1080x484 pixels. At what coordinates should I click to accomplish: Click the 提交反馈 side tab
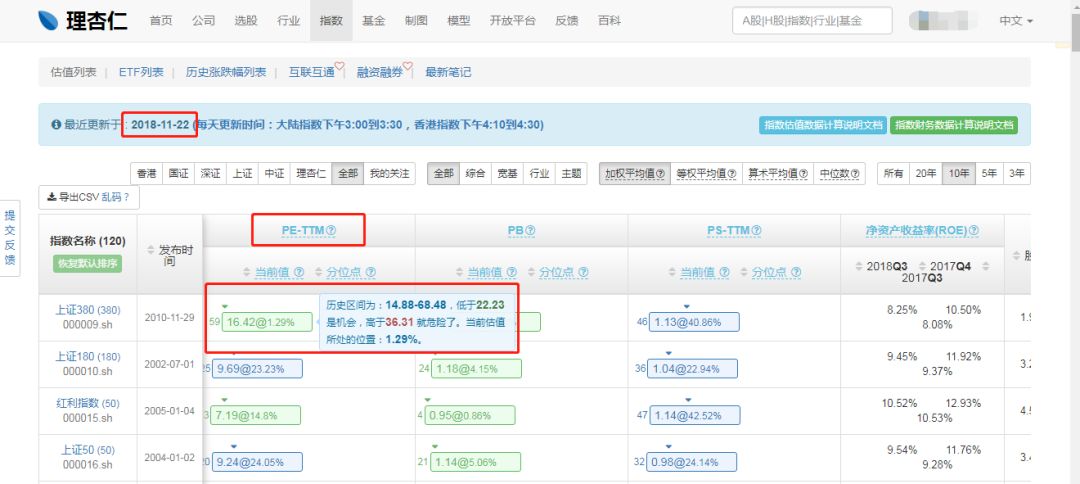coord(10,238)
